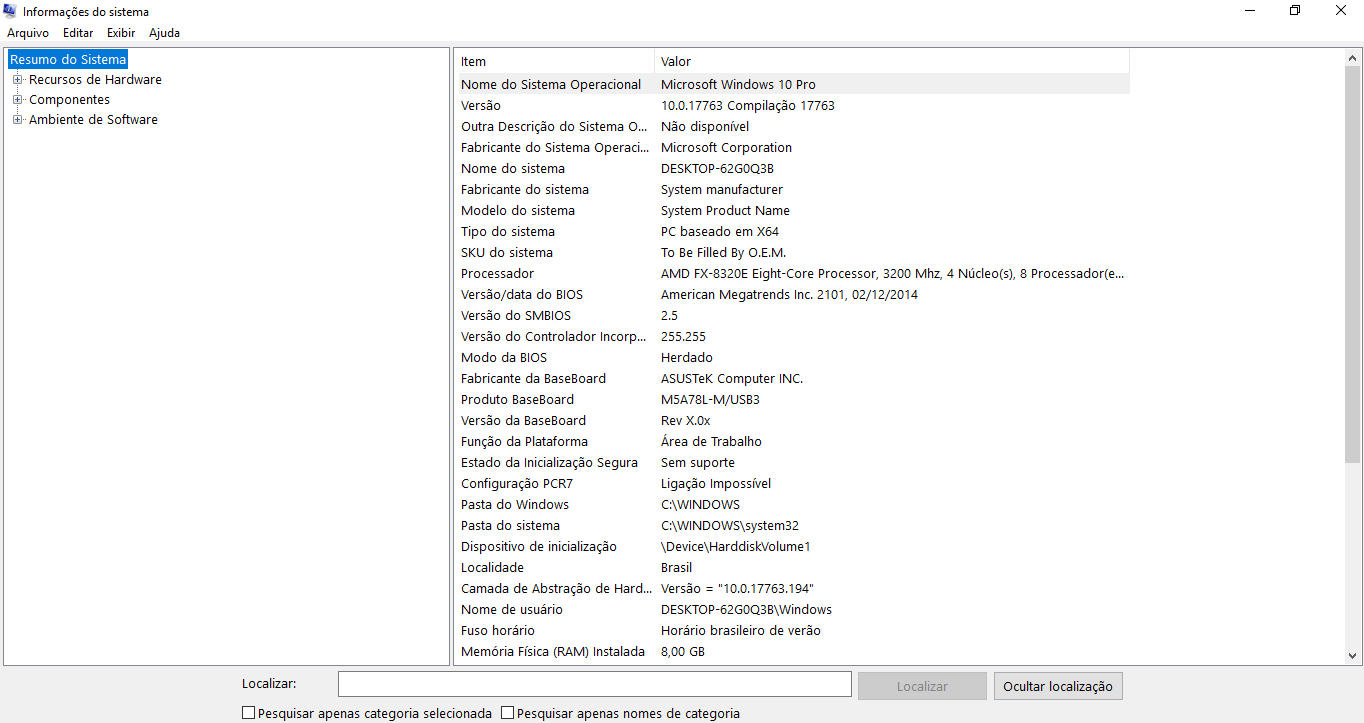Select the Versão/data do BIOS row
The image size is (1364, 723).
pos(793,295)
